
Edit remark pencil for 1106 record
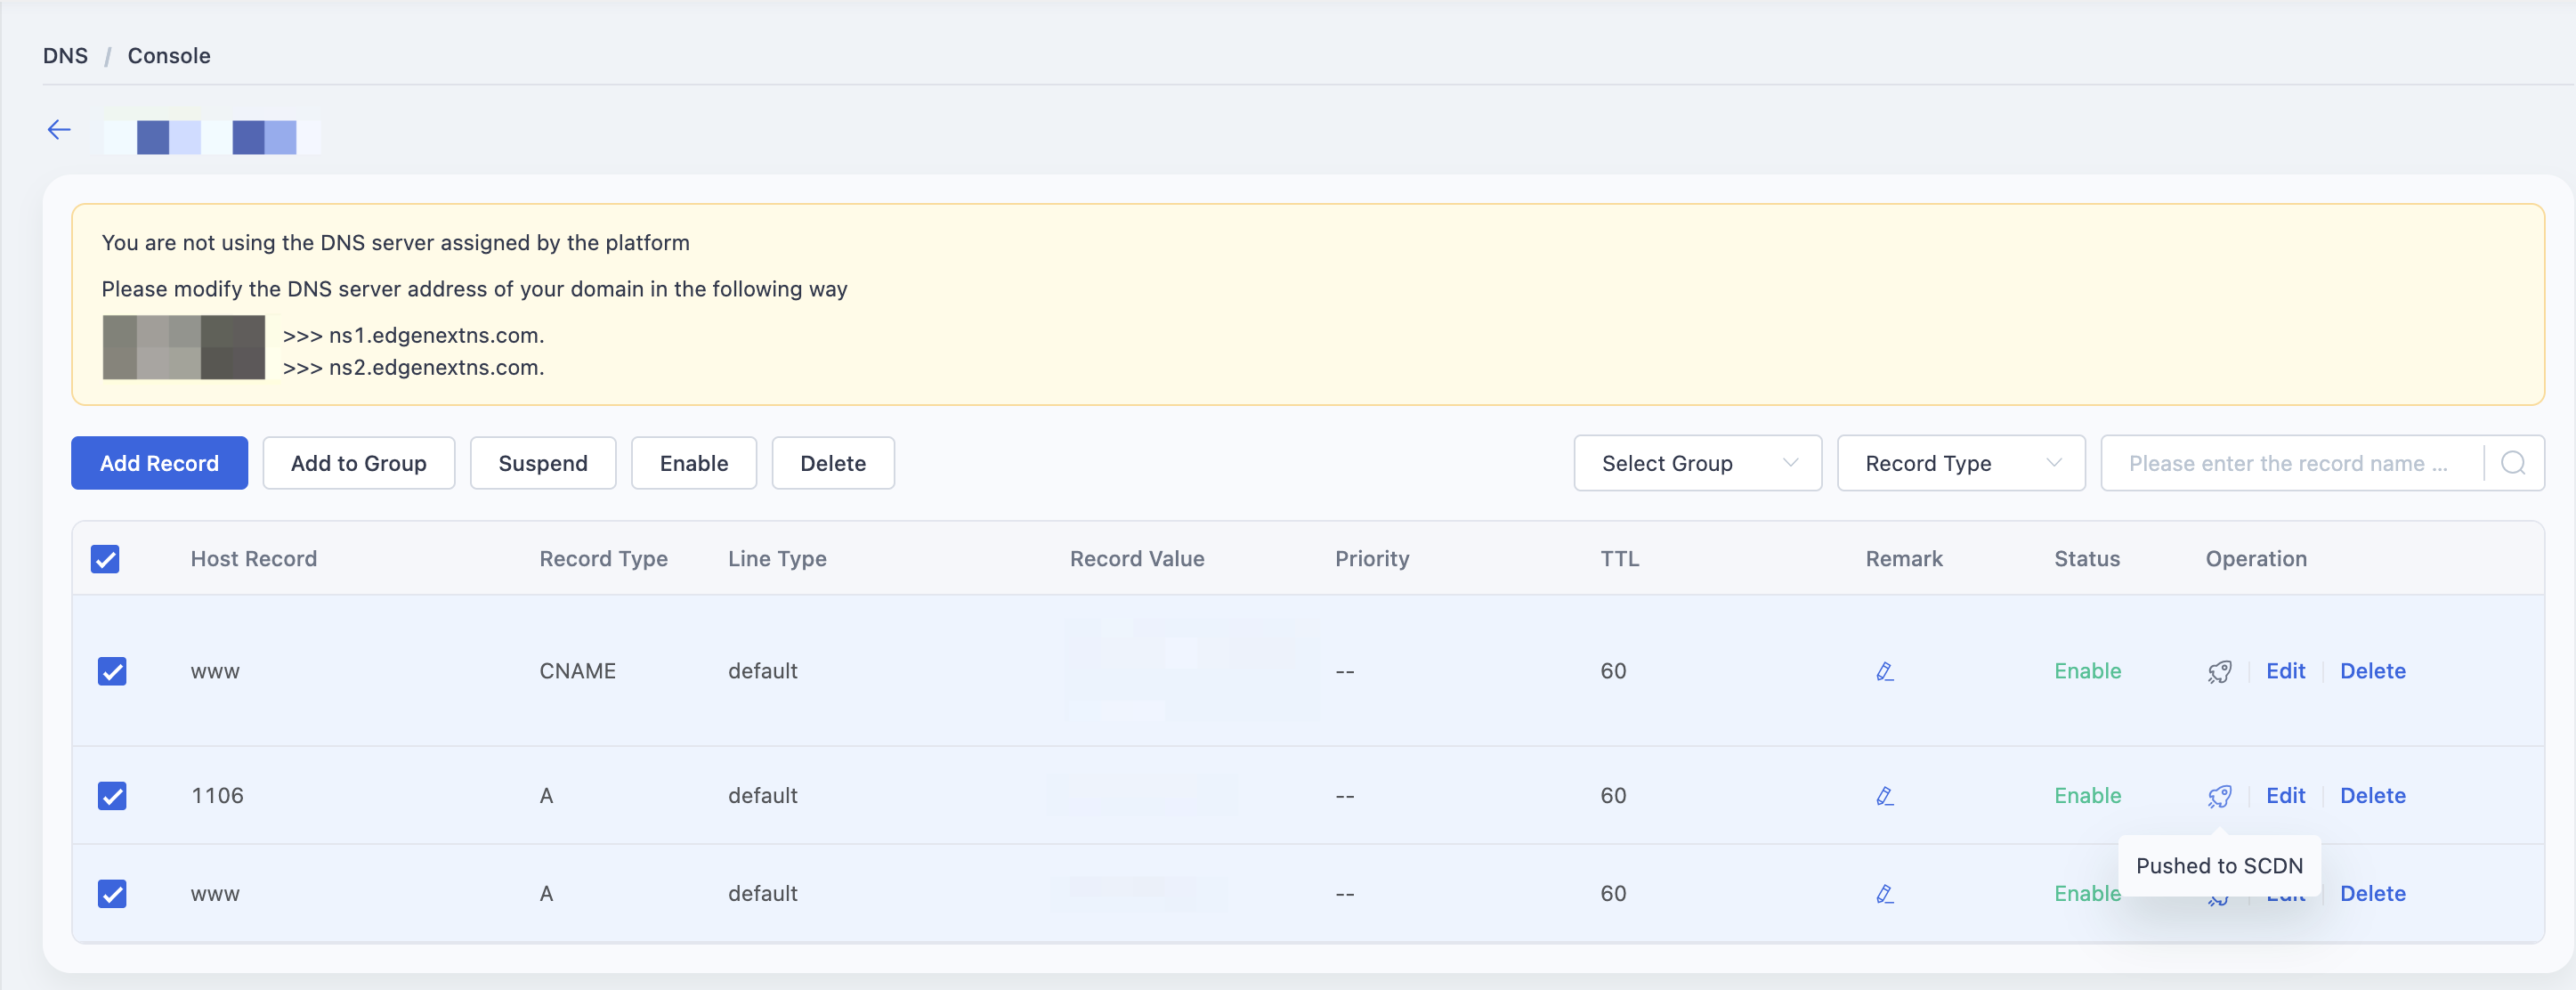click(1885, 796)
